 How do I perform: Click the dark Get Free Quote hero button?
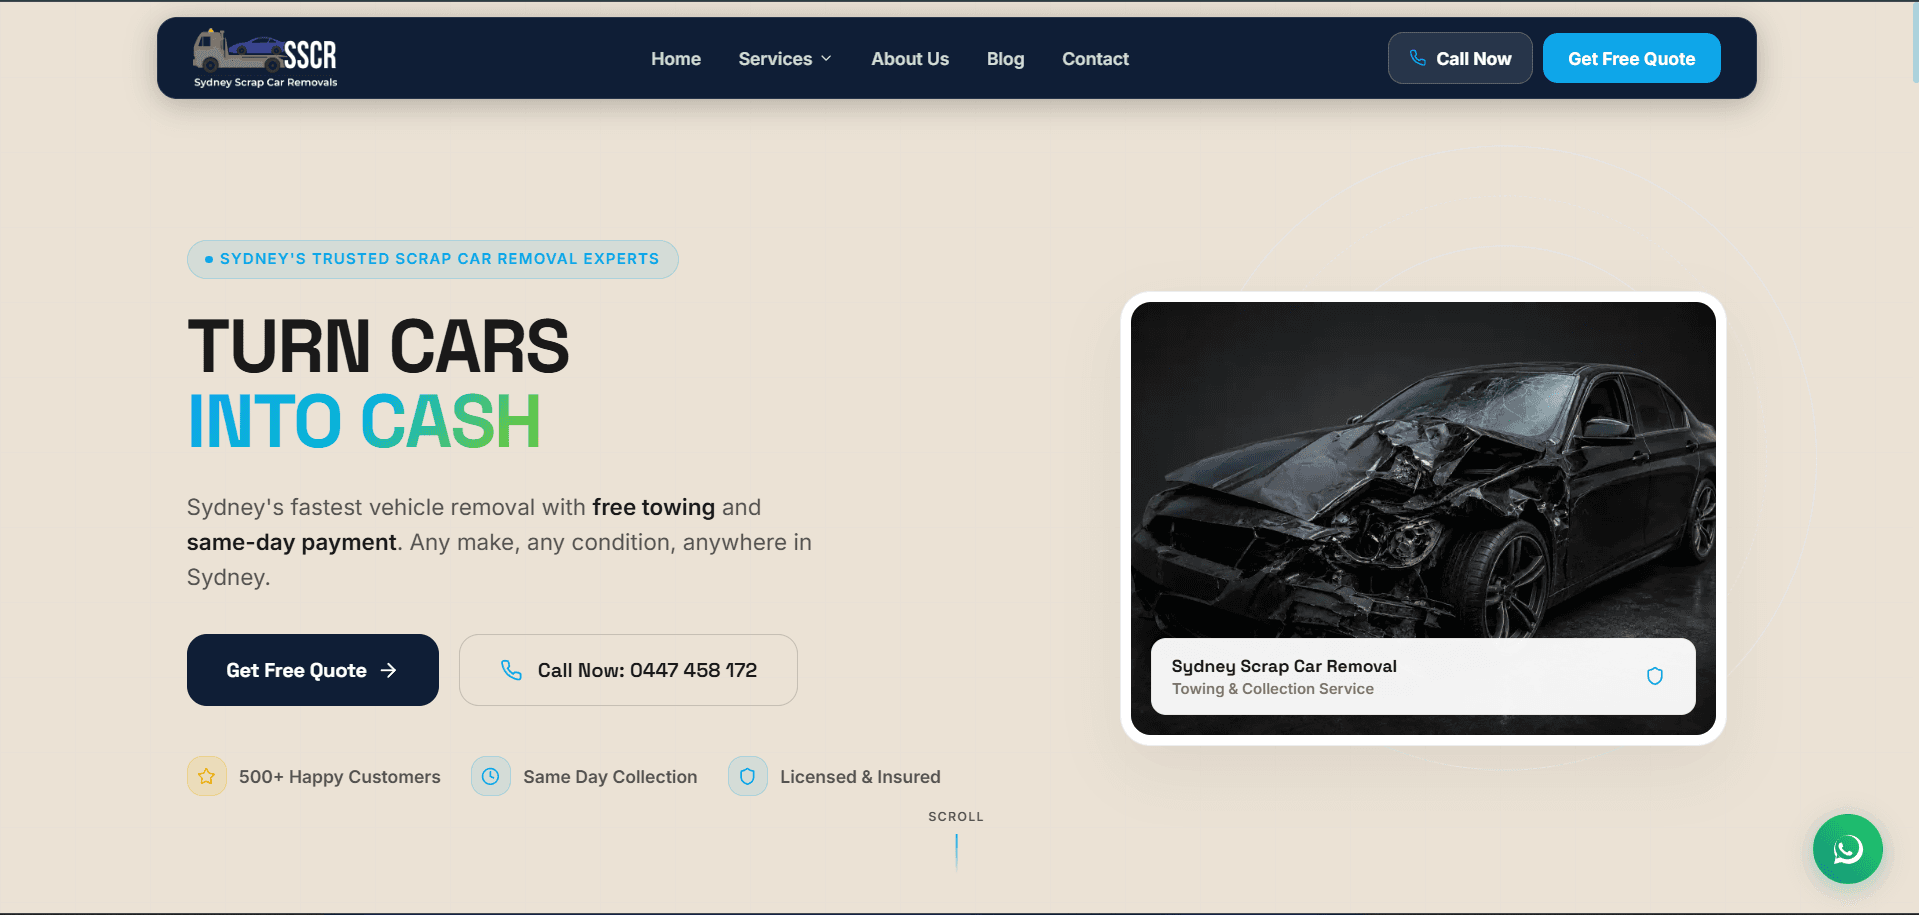click(313, 670)
